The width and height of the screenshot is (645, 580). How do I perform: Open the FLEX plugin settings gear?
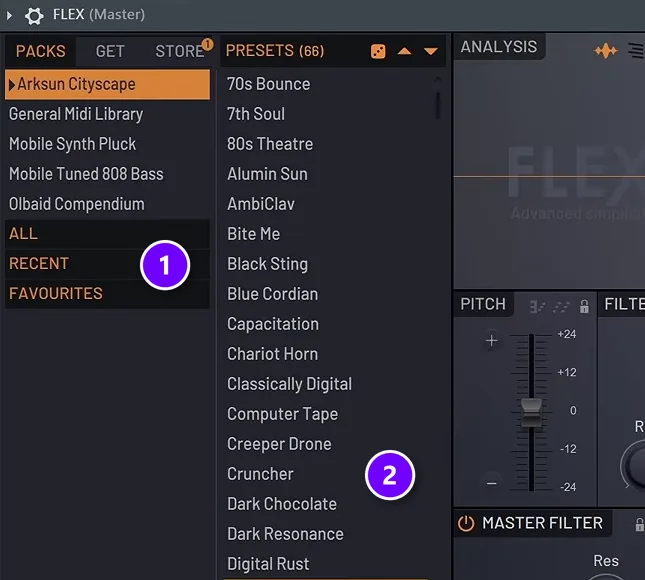[x=34, y=16]
